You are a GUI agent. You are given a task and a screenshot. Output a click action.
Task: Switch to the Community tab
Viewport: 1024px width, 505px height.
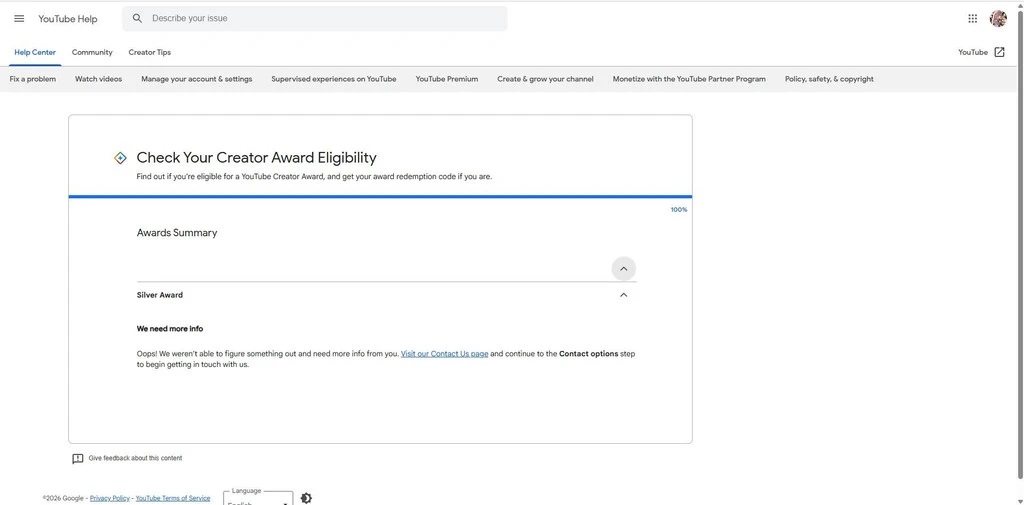click(92, 52)
